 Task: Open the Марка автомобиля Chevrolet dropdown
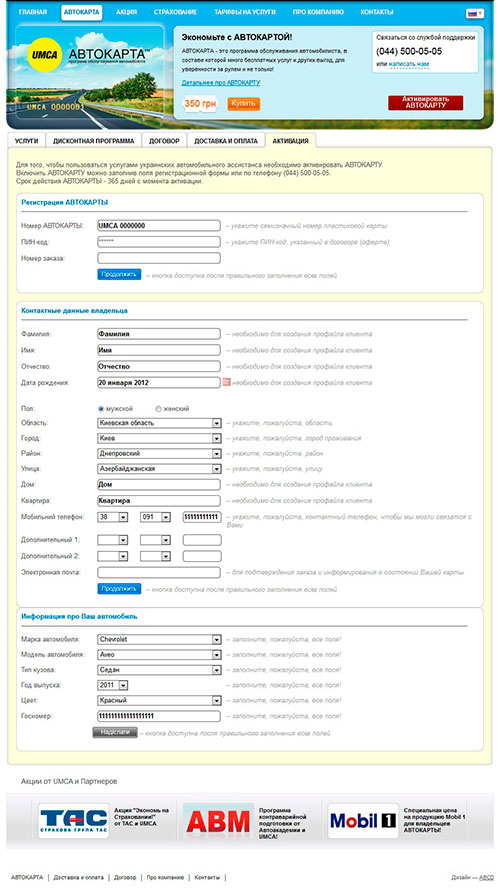[159, 639]
